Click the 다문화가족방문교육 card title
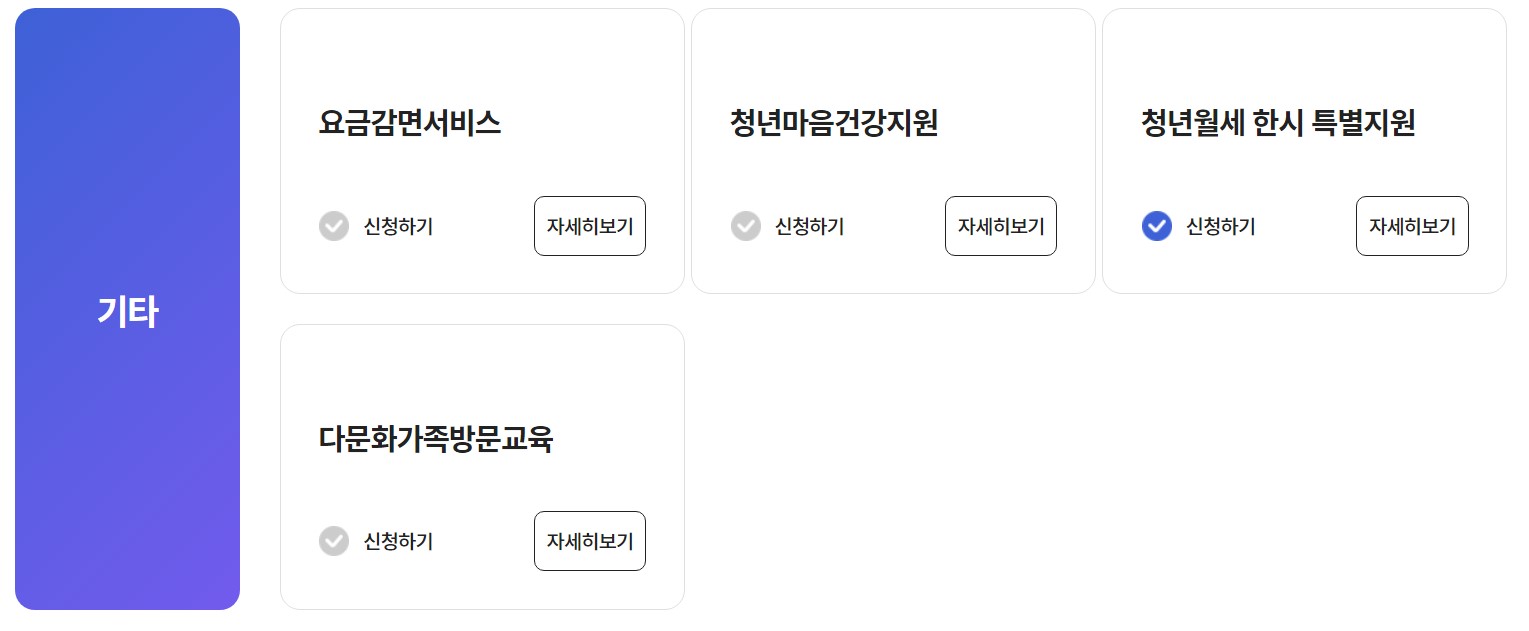Screen dimensions: 1529x631 435,438
